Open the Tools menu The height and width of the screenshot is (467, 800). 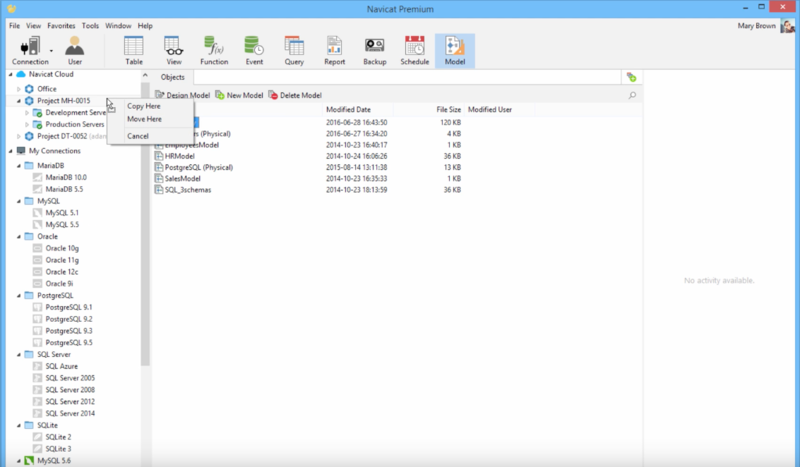click(90, 26)
